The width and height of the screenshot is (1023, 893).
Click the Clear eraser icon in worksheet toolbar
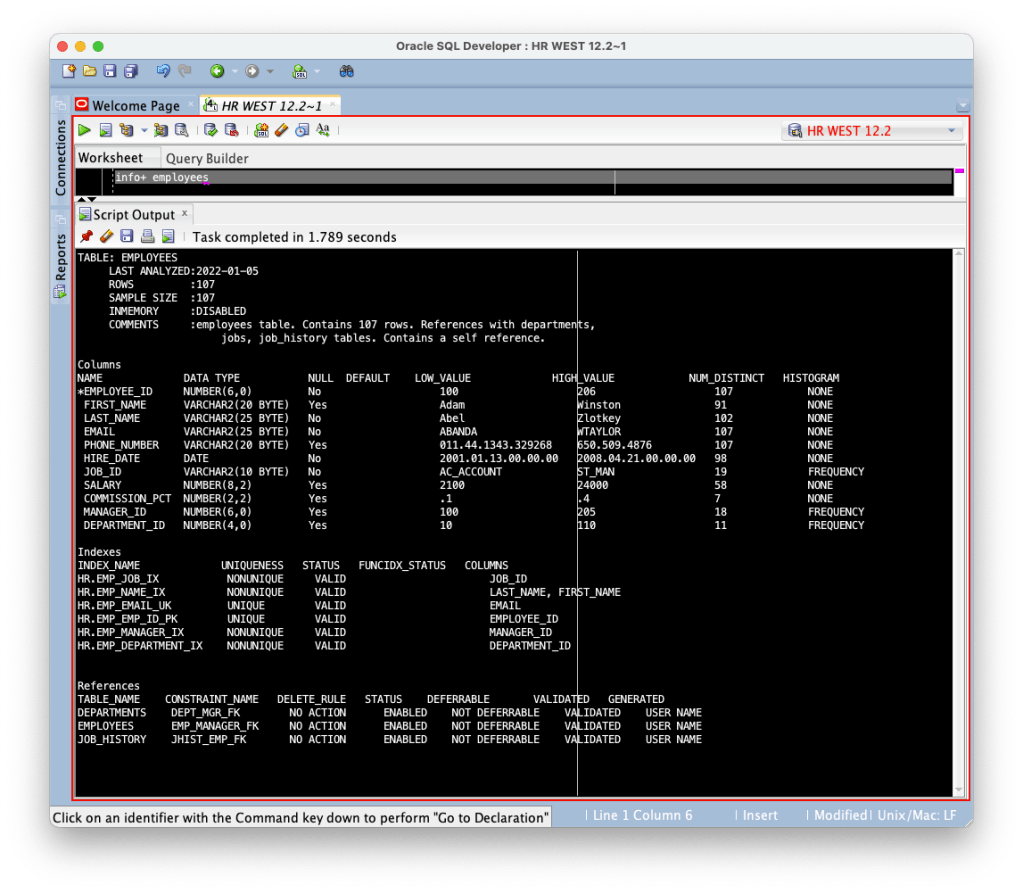pyautogui.click(x=281, y=130)
